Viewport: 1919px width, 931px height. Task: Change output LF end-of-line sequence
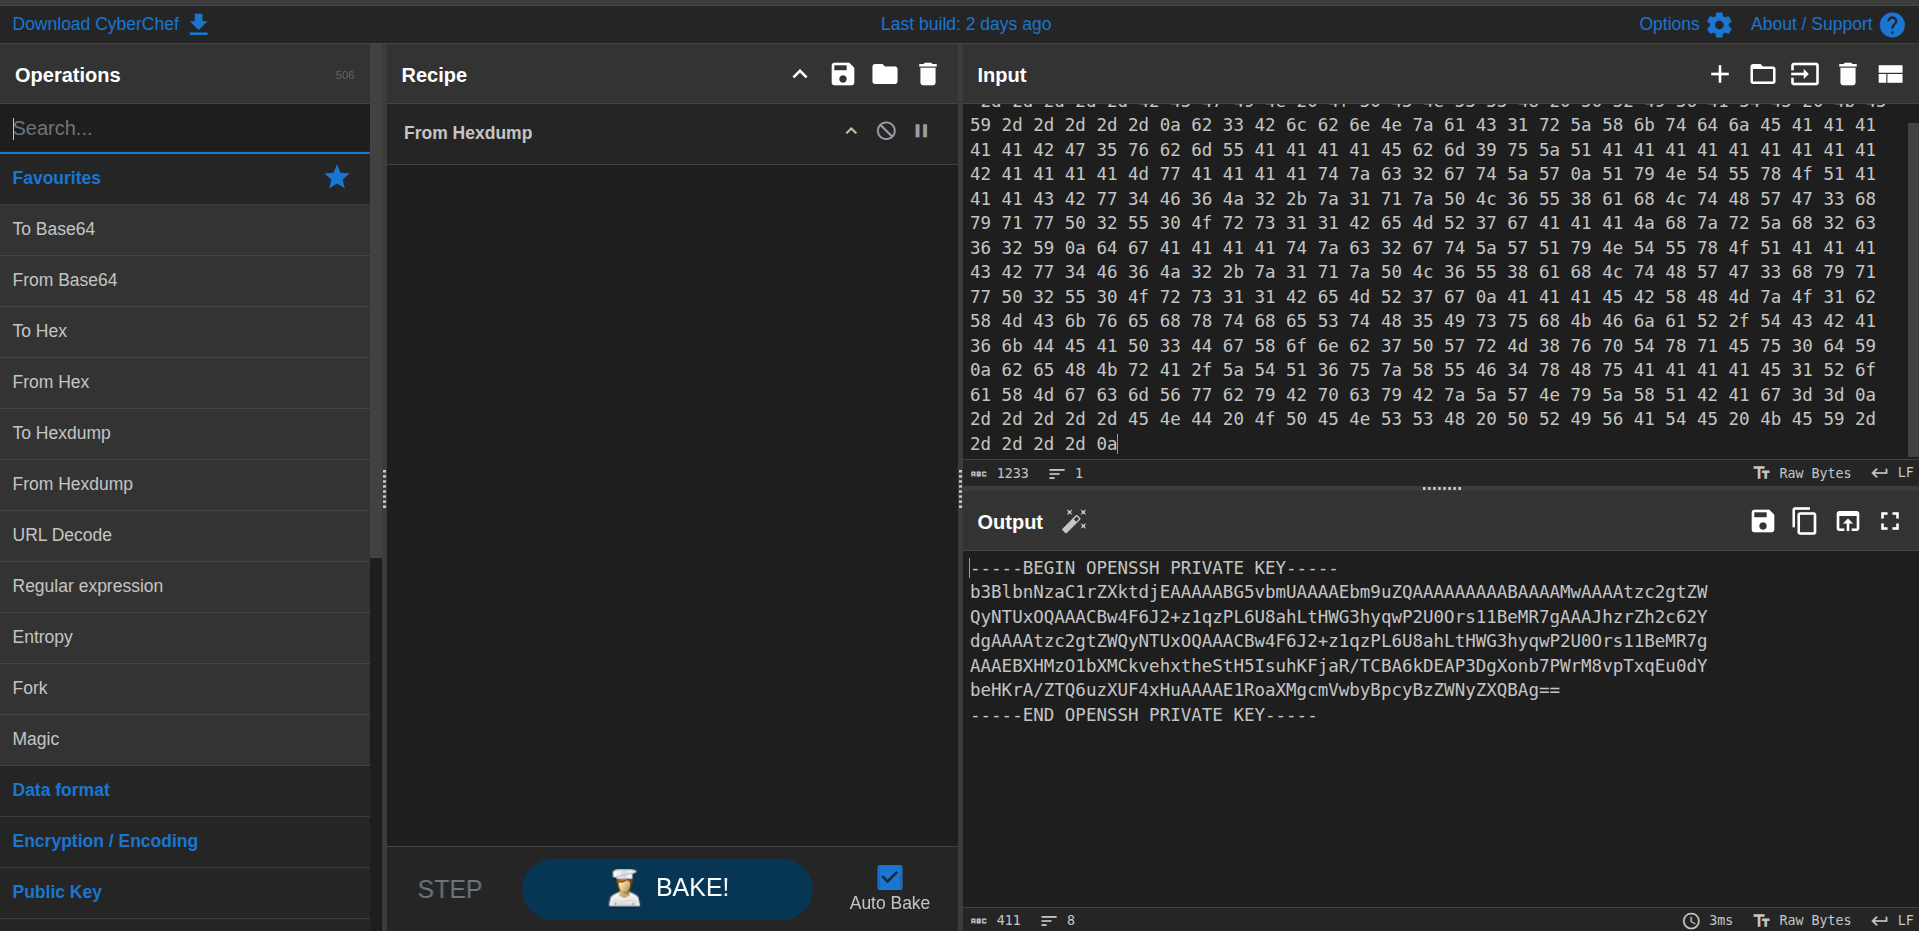coord(1892,920)
